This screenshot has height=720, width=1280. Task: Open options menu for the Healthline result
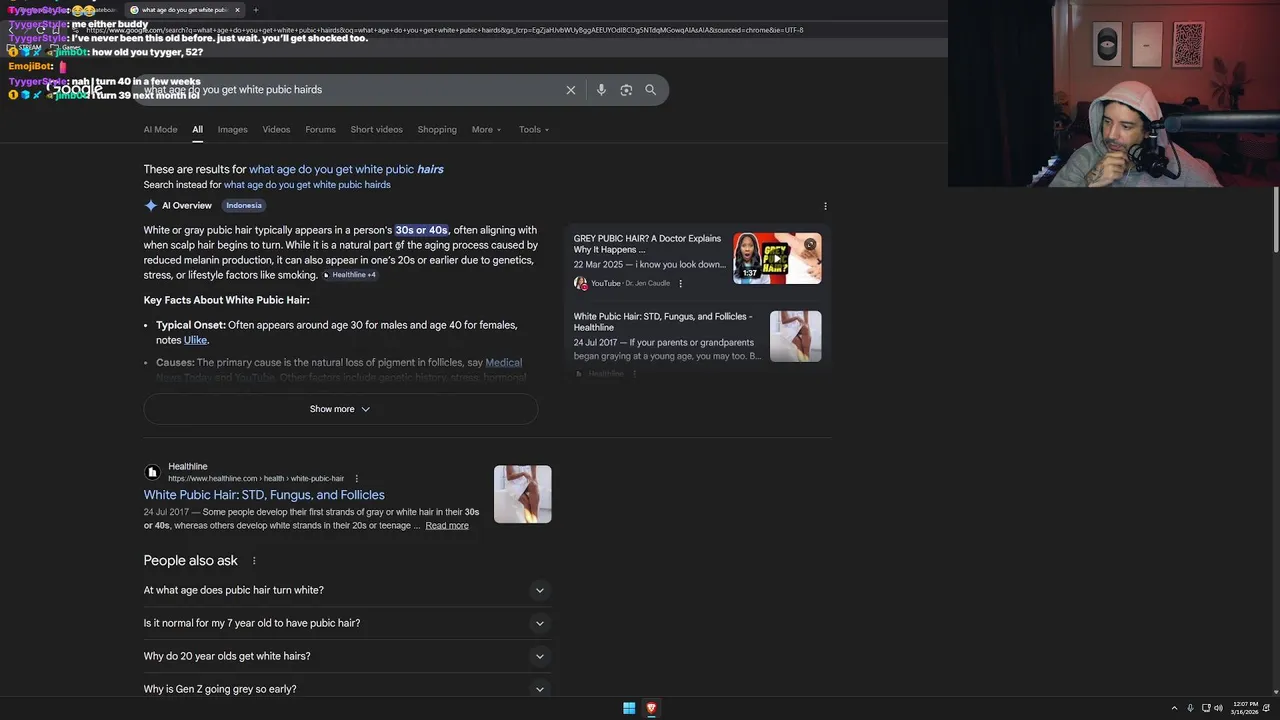(357, 479)
